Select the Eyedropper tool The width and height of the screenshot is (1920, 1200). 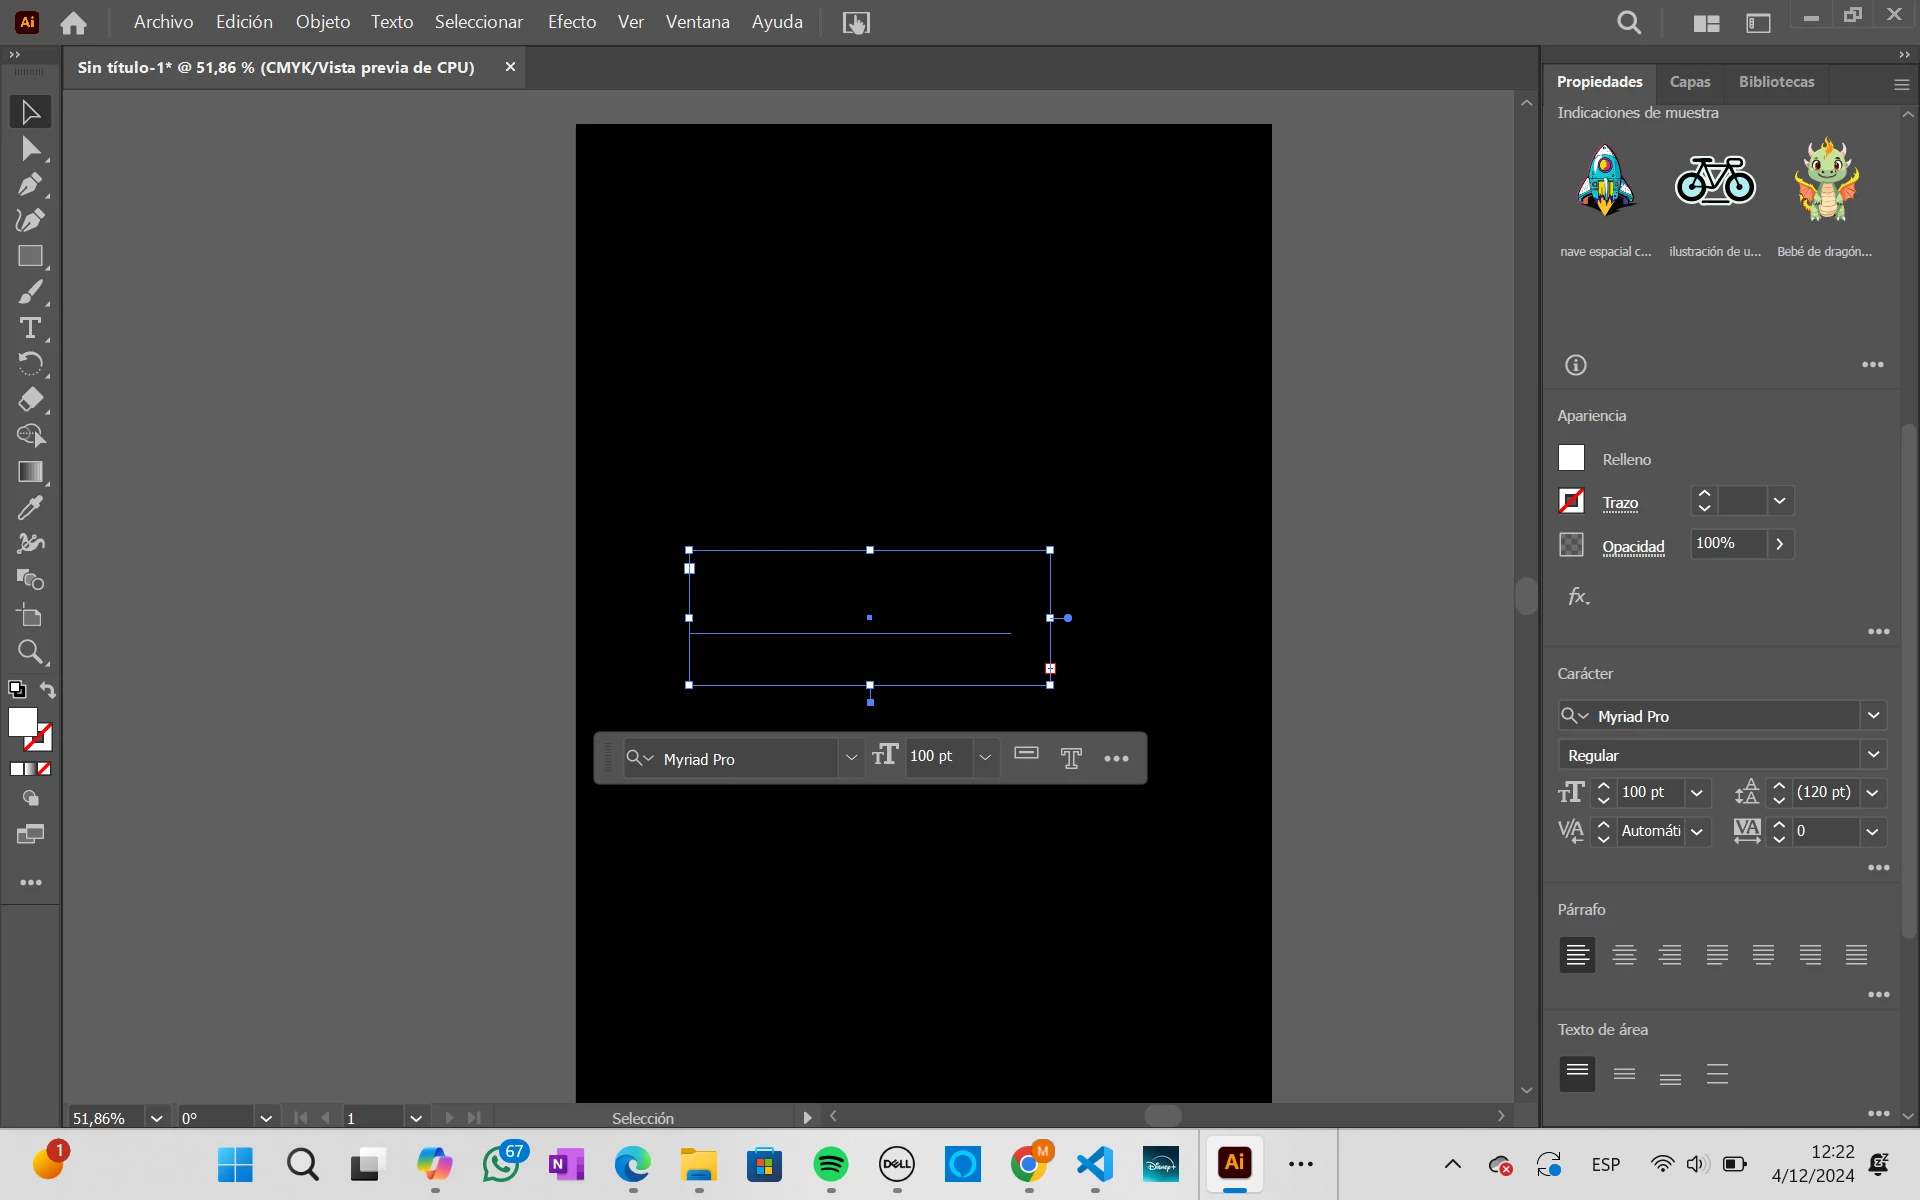point(30,508)
